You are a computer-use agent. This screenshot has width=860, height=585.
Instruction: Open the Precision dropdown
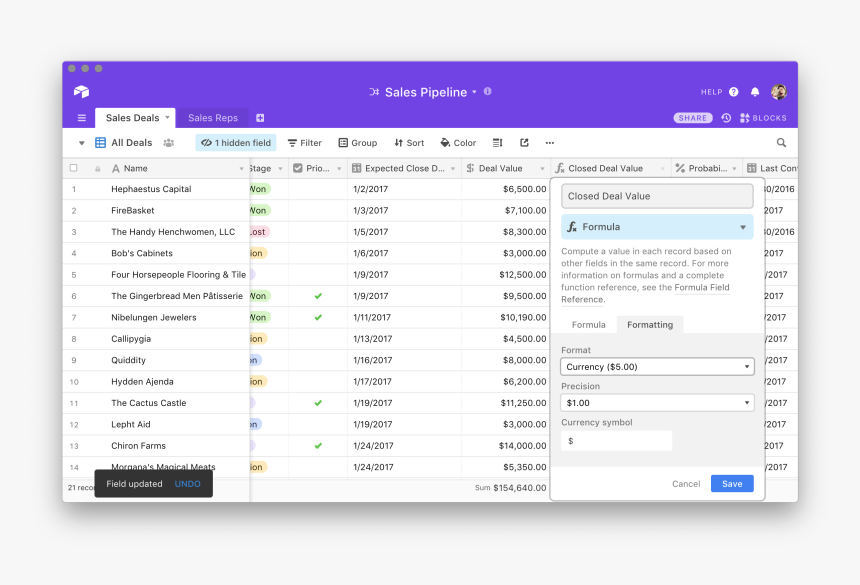(657, 403)
